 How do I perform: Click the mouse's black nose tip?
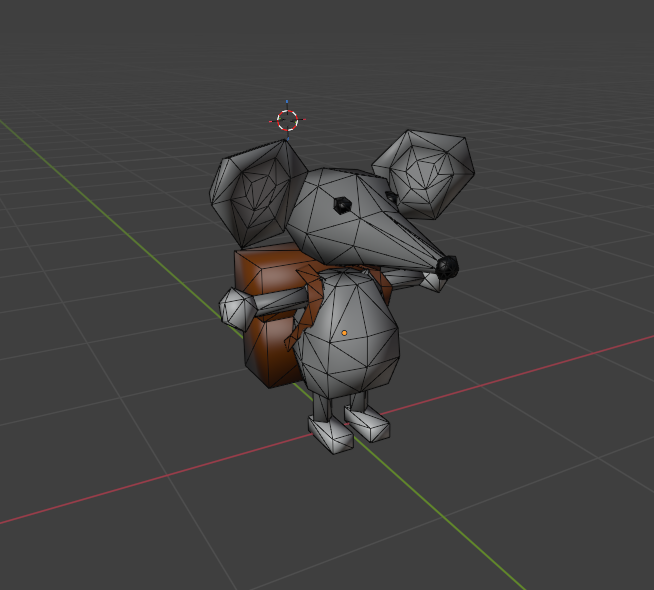coord(447,267)
